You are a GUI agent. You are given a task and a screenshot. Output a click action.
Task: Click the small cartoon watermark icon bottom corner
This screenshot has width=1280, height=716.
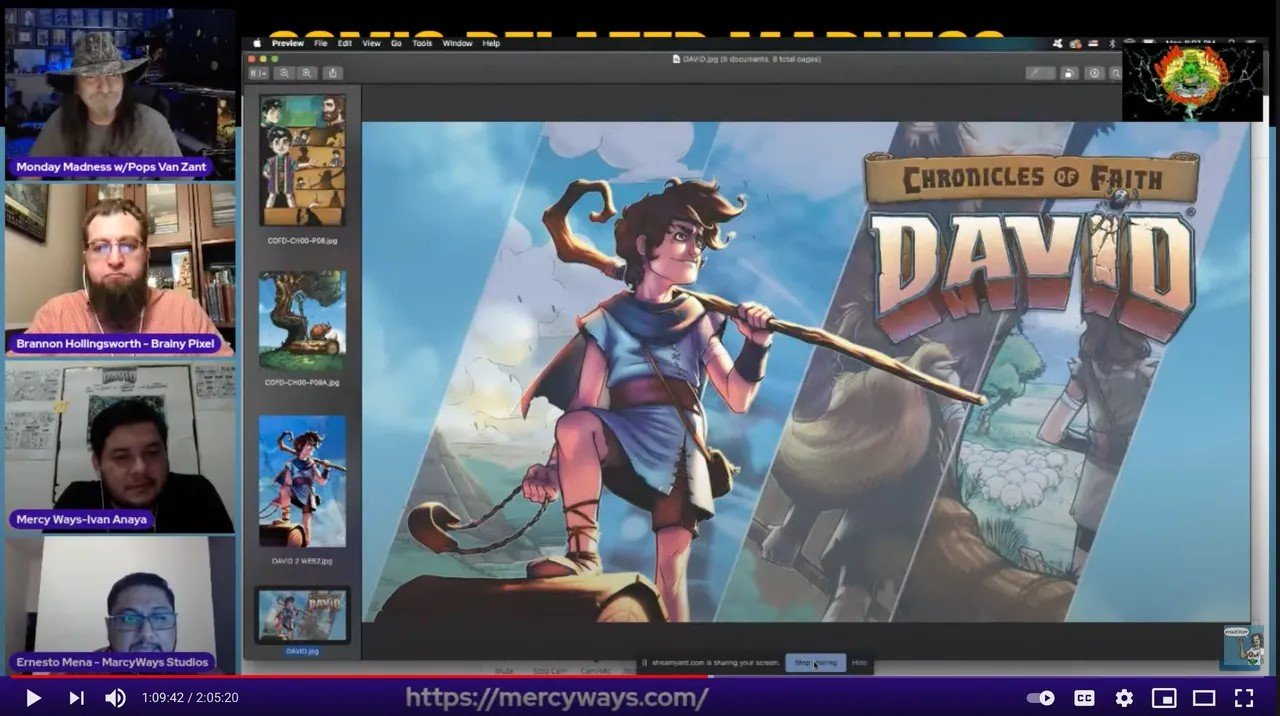(1243, 647)
